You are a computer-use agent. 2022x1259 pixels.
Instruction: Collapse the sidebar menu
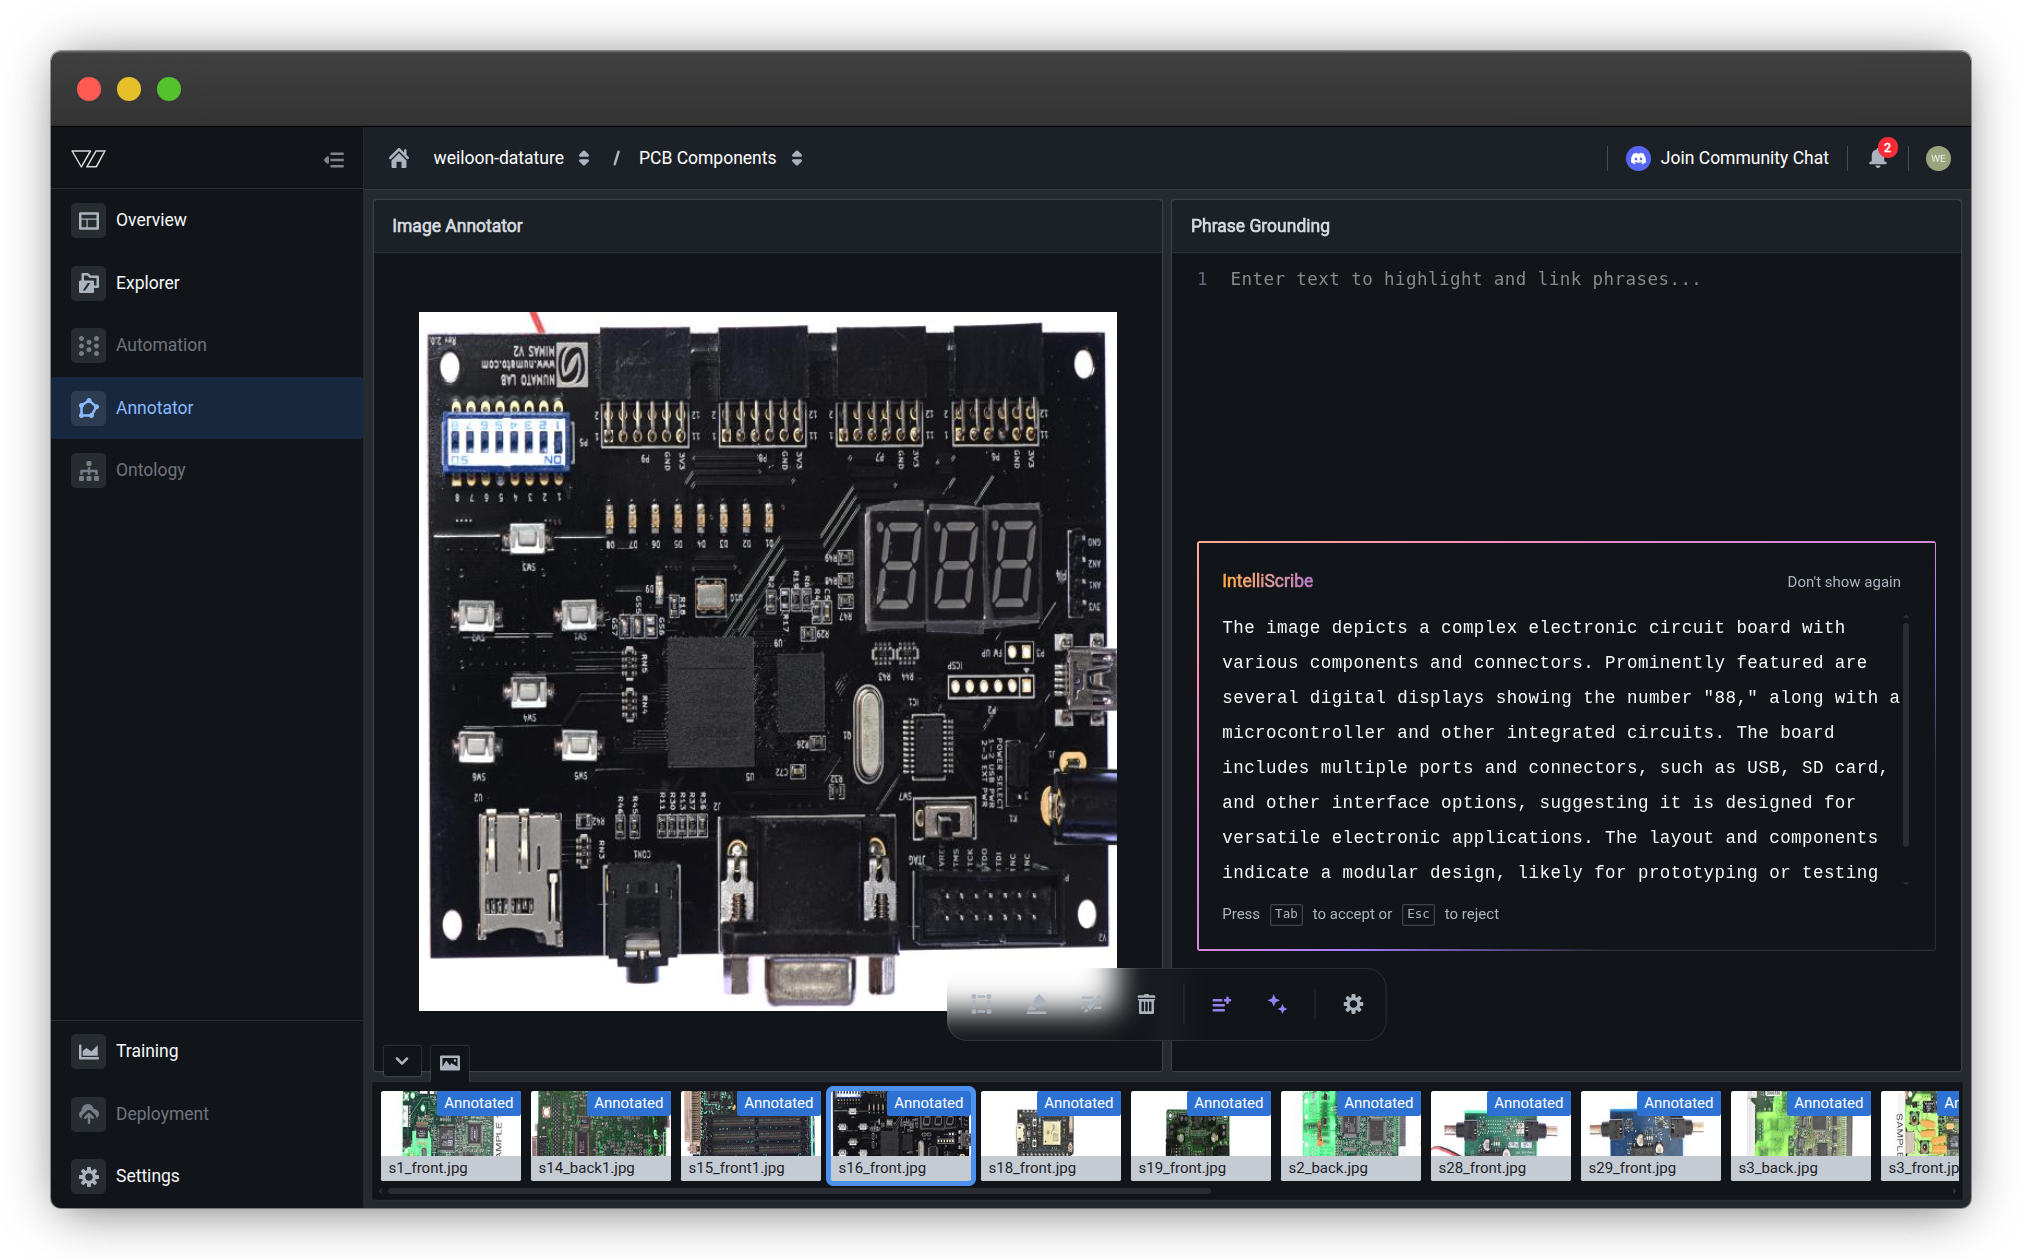tap(334, 159)
